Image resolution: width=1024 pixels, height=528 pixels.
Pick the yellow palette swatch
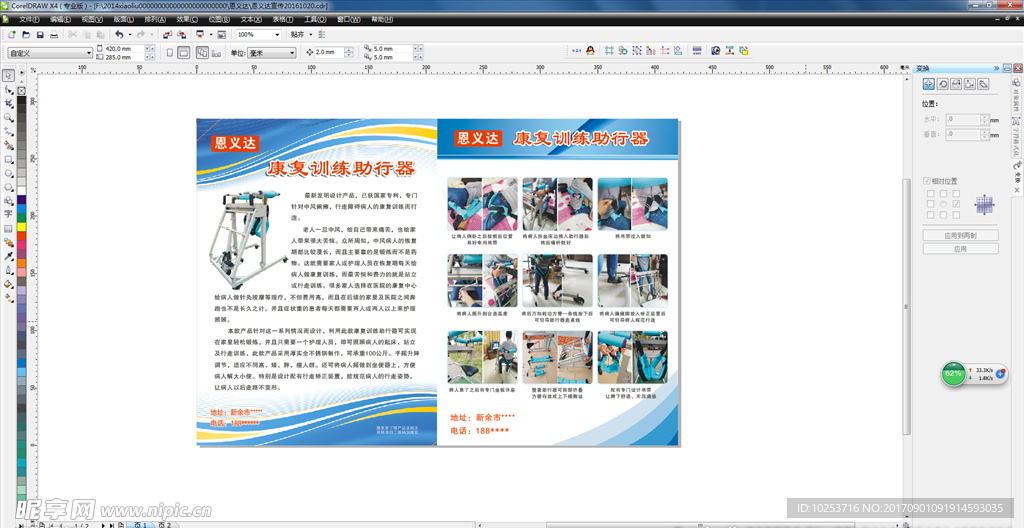pos(22,227)
